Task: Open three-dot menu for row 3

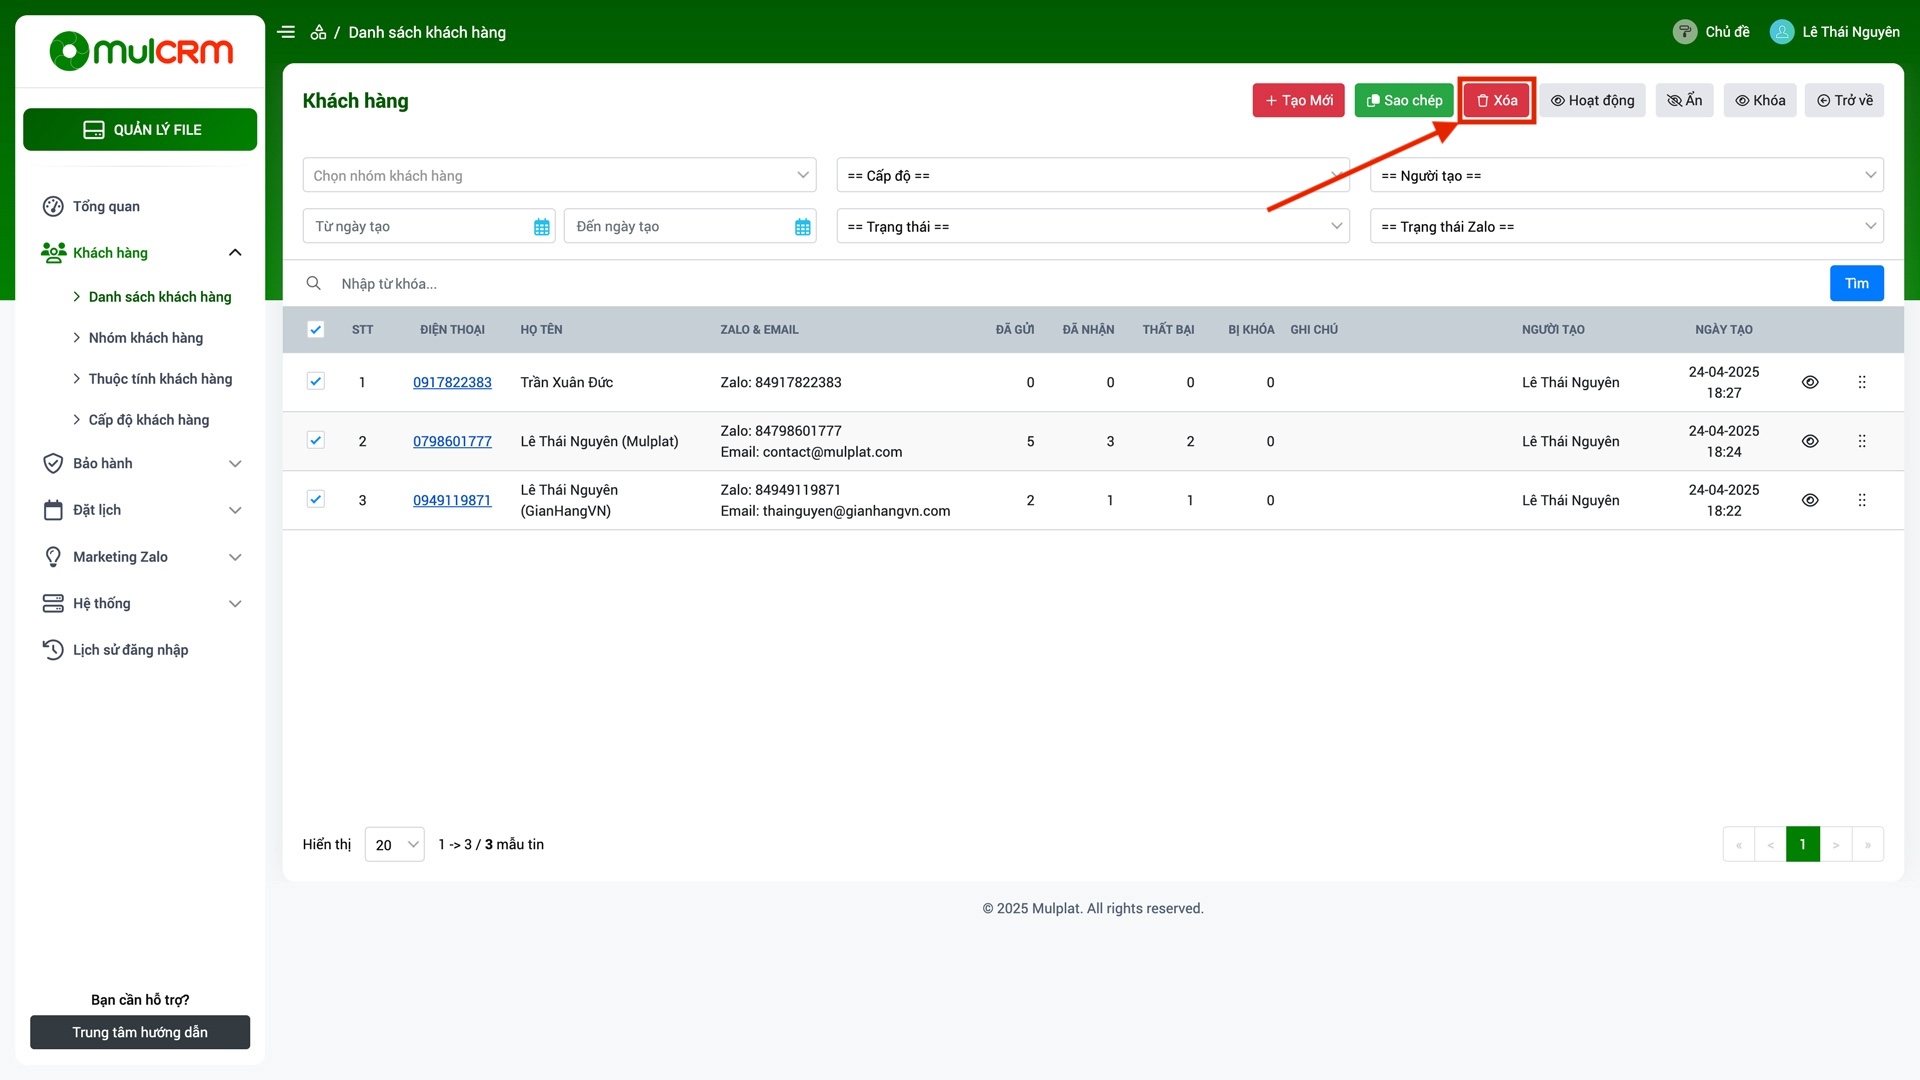Action: click(x=1861, y=500)
